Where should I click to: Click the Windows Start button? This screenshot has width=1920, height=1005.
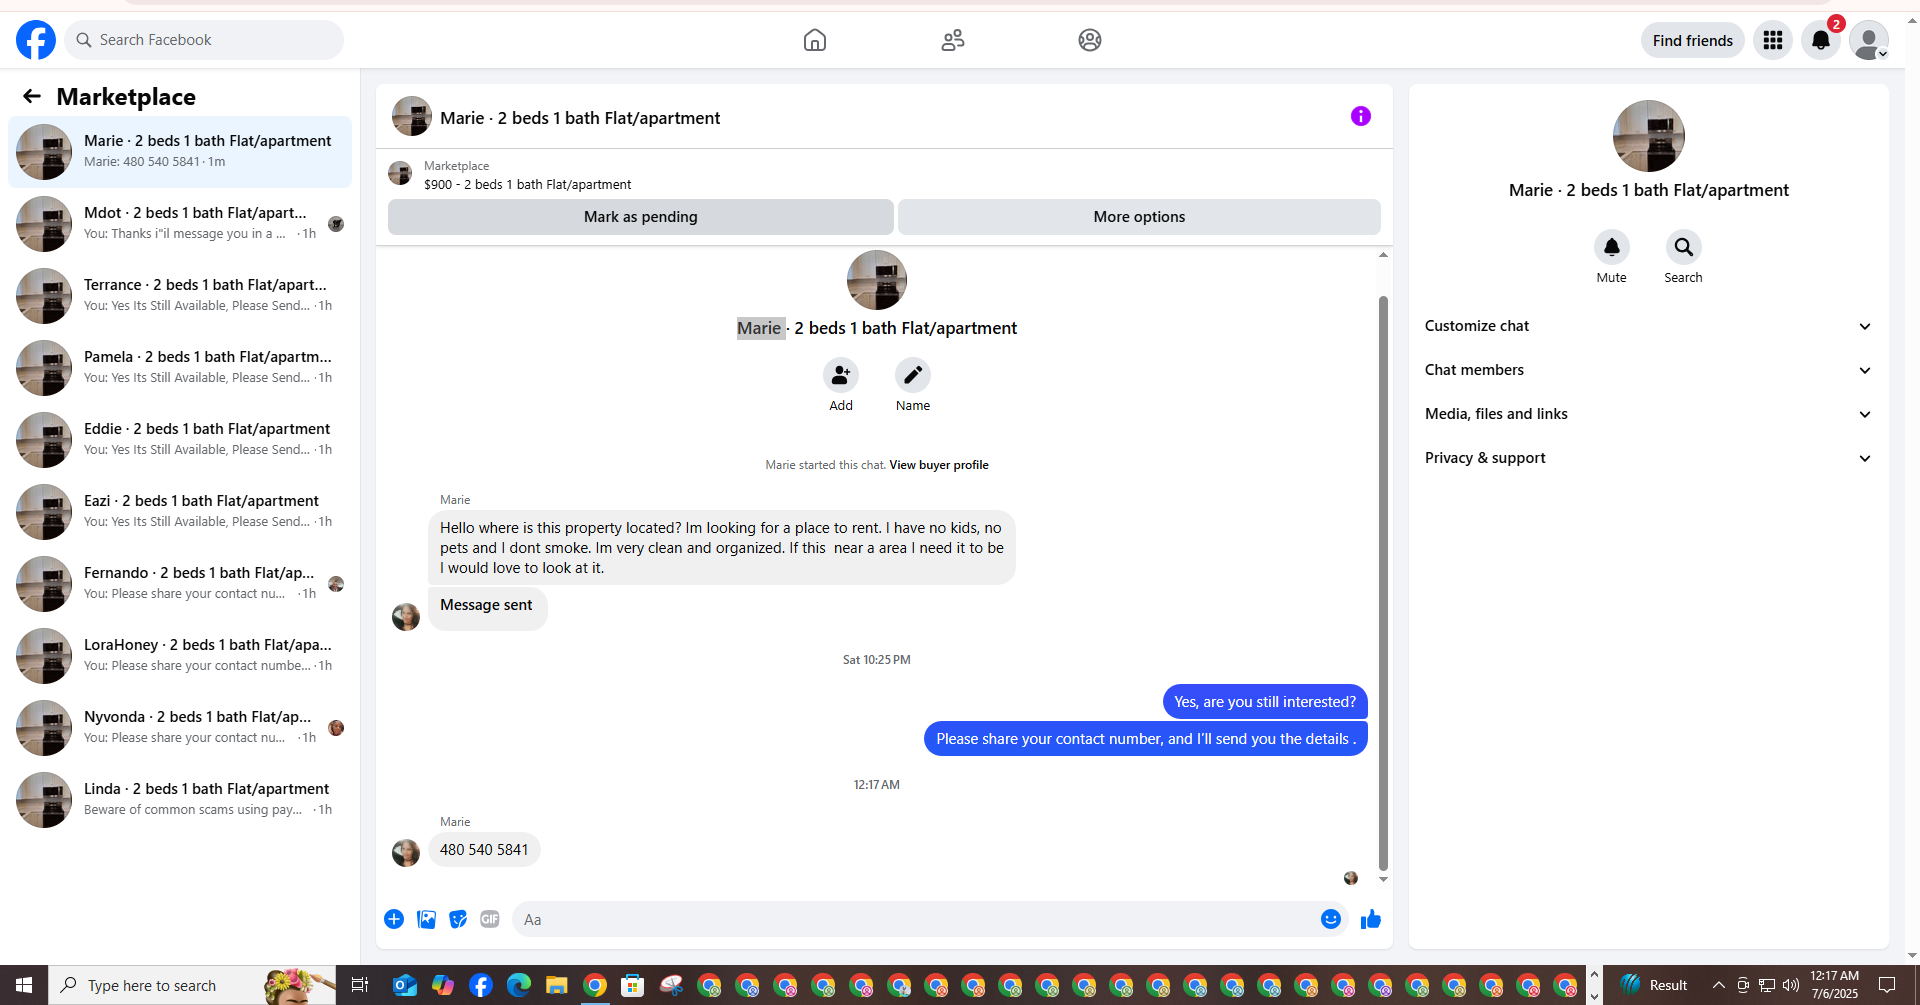point(24,986)
